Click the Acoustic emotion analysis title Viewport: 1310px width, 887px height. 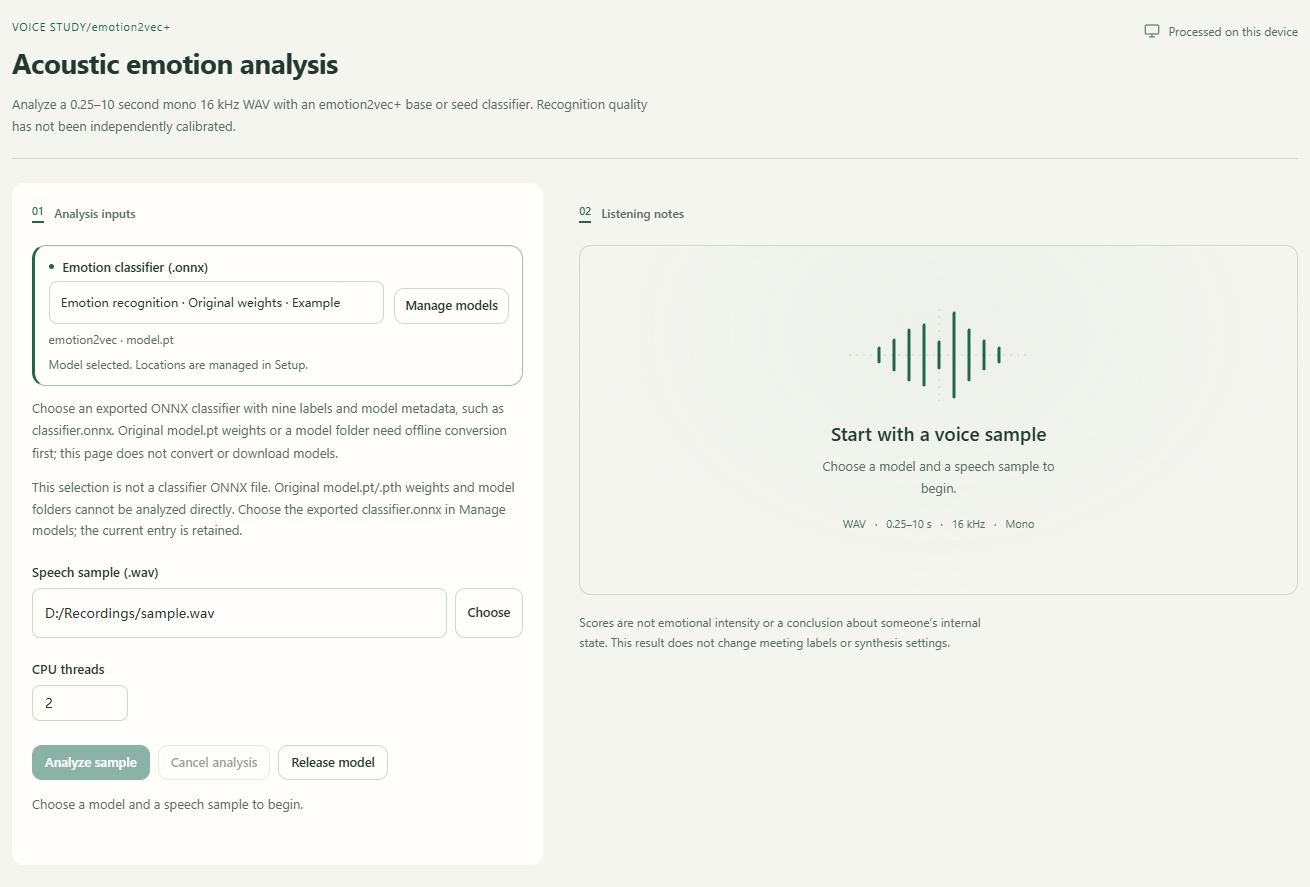pos(175,65)
